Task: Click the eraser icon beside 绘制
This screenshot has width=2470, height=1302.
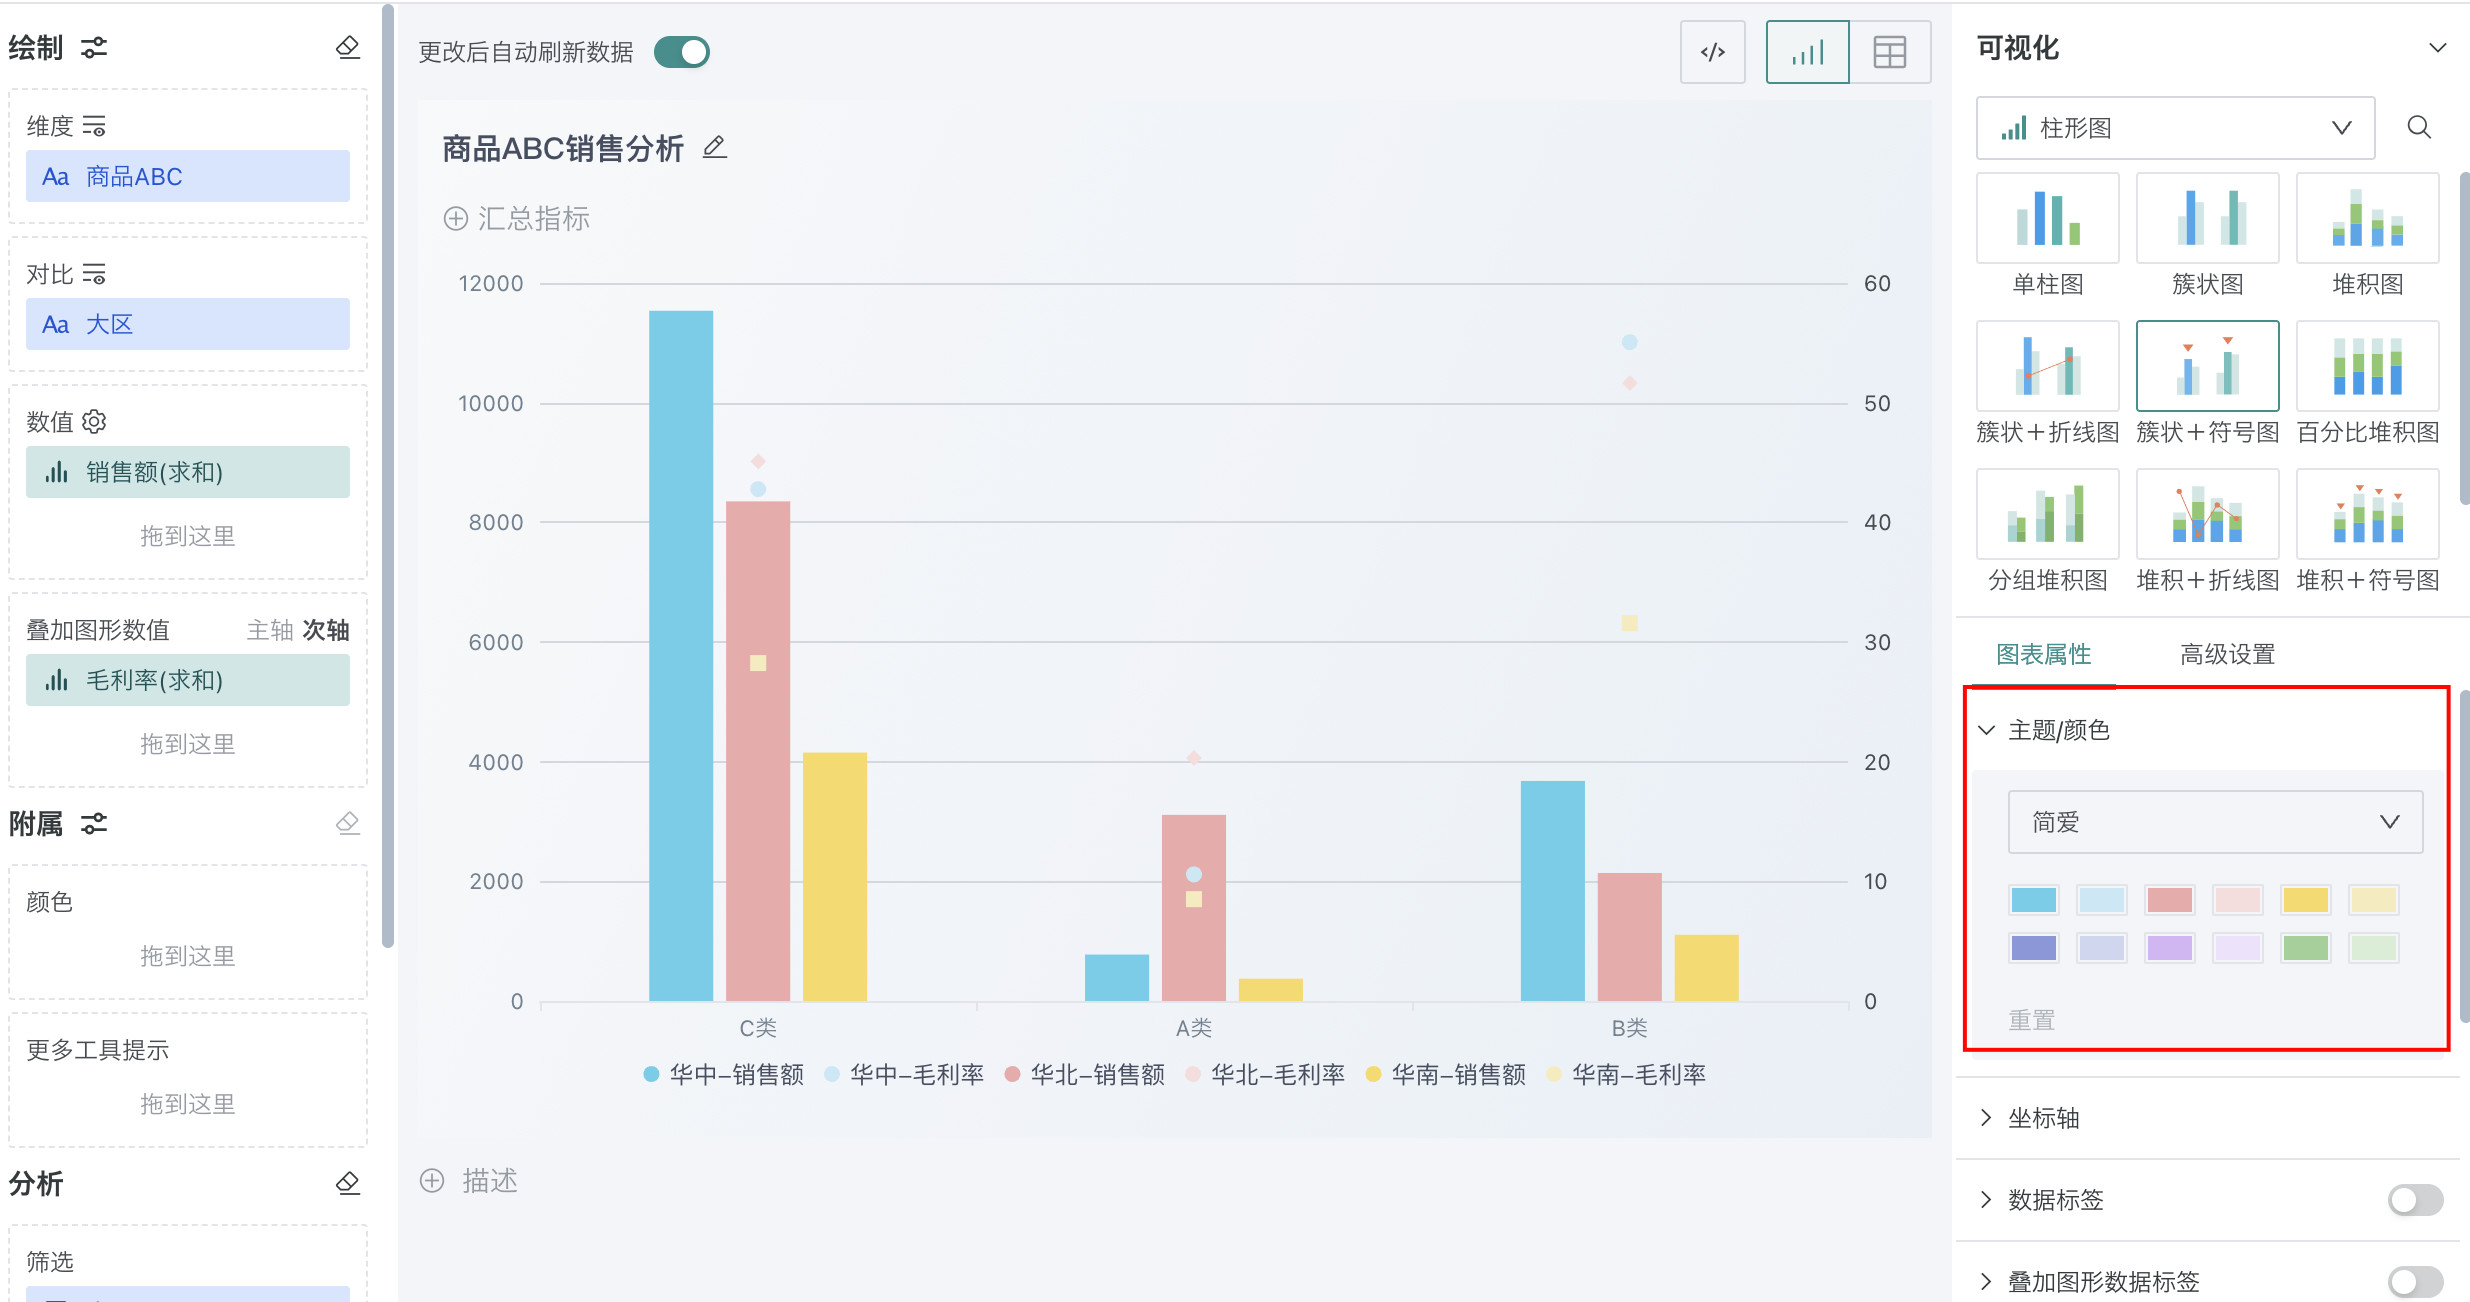Action: click(x=347, y=47)
